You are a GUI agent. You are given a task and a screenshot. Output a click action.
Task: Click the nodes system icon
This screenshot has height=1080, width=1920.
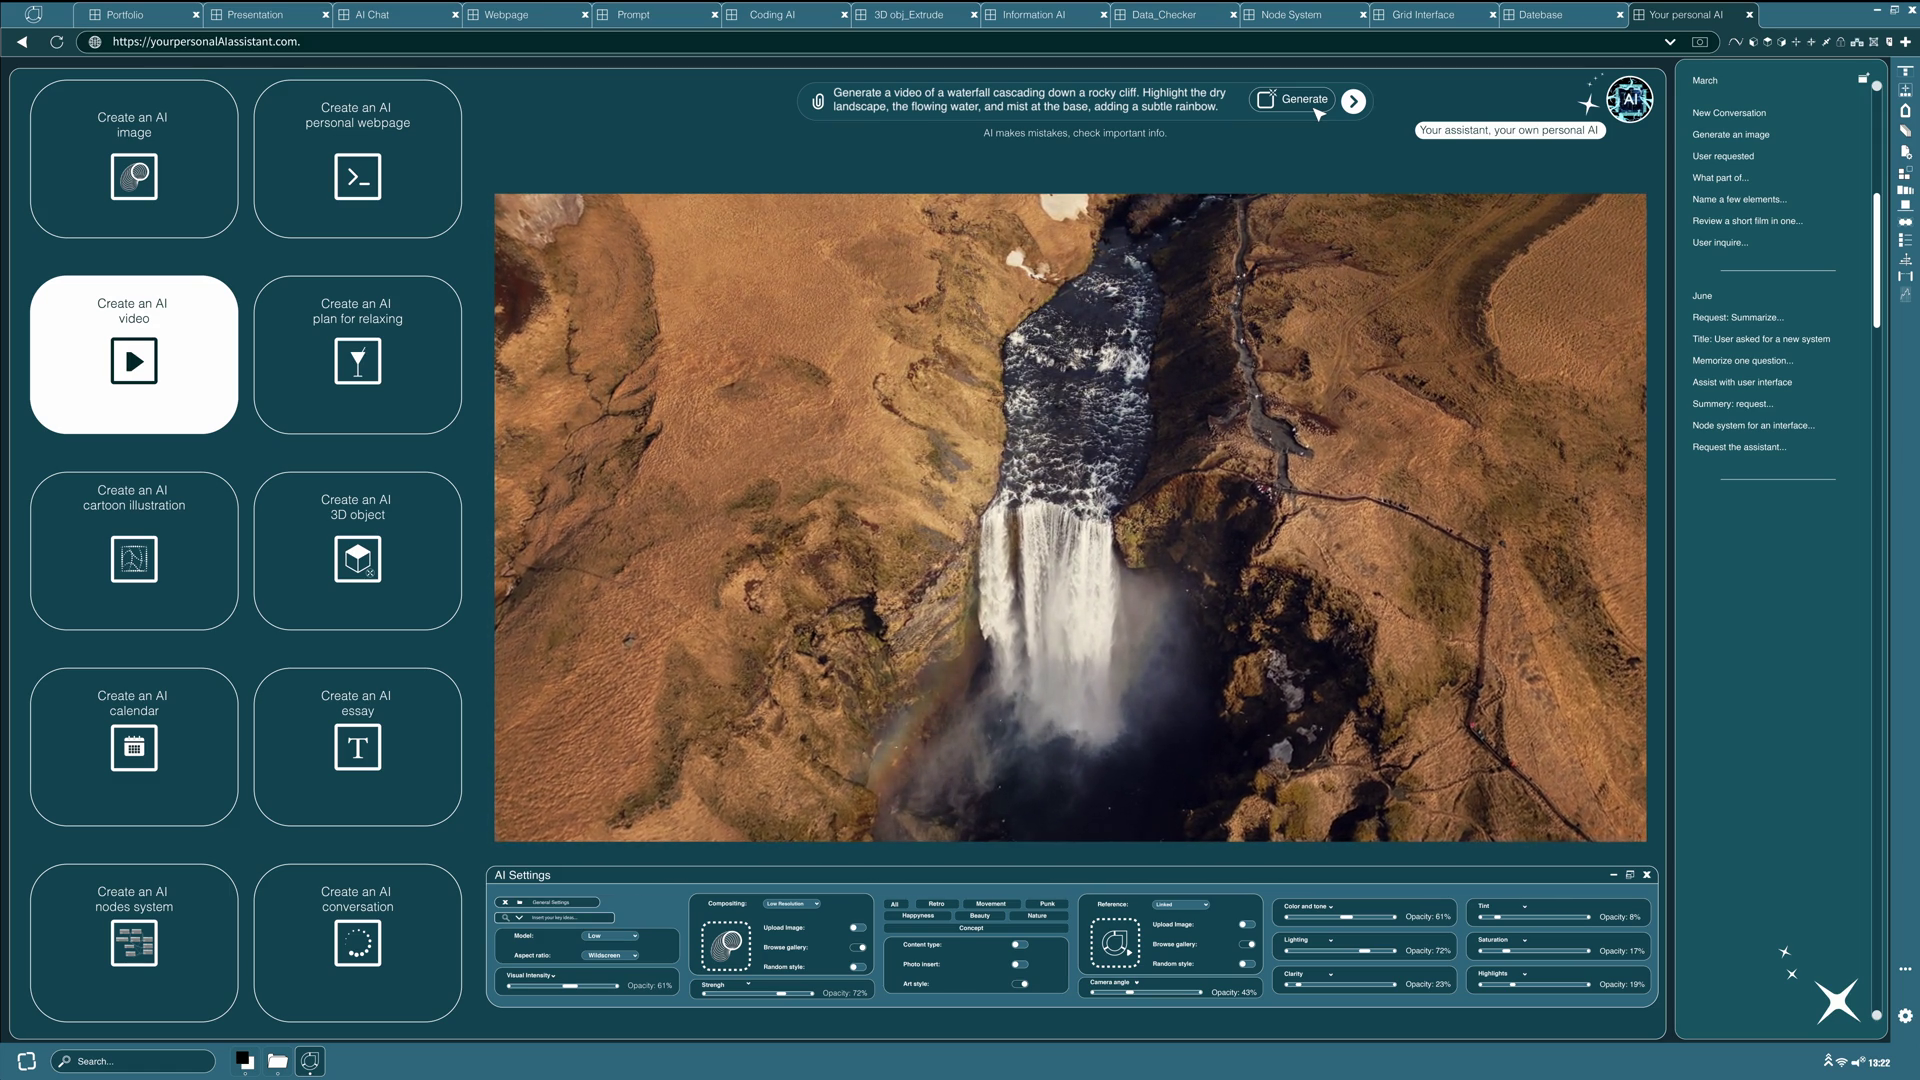[134, 943]
